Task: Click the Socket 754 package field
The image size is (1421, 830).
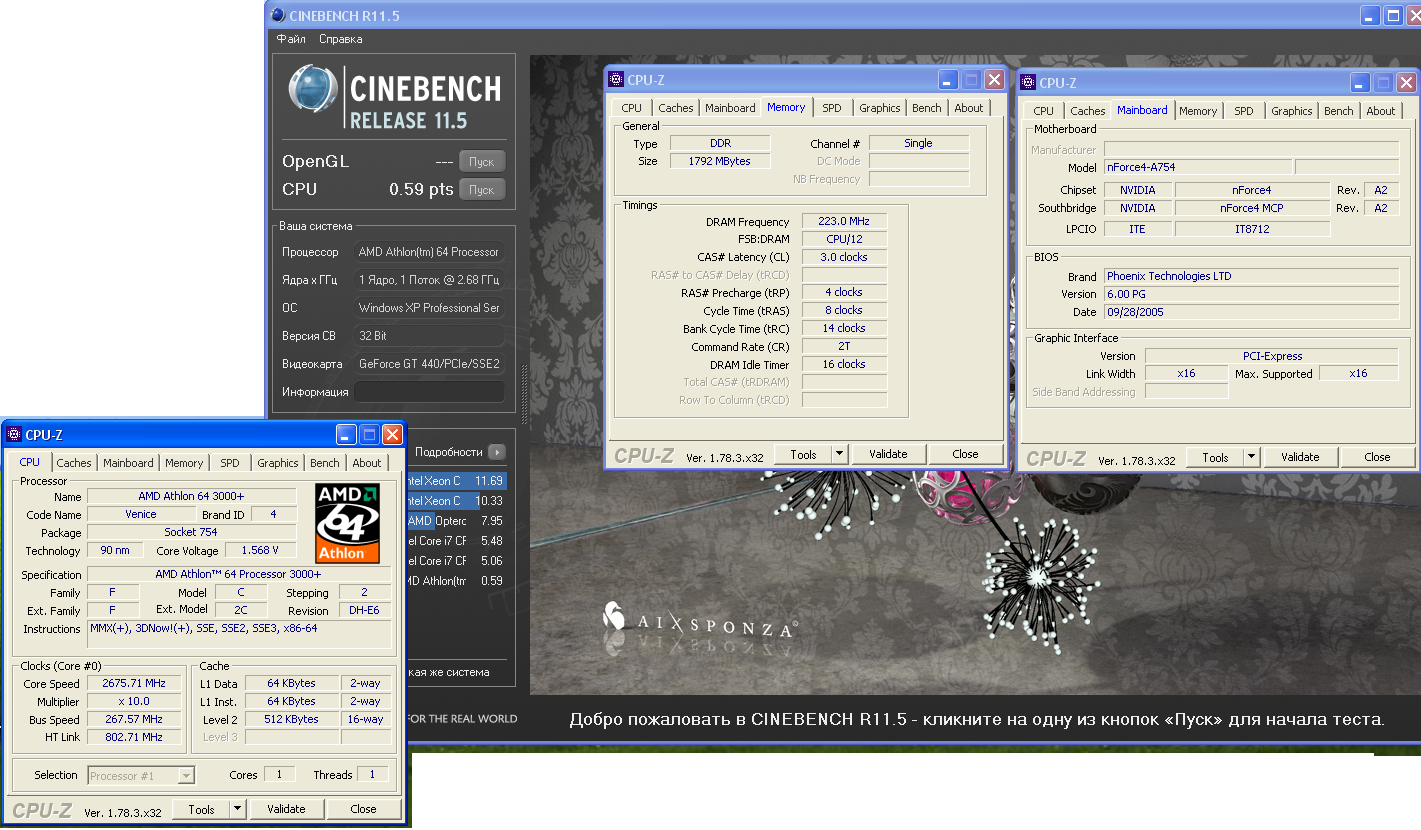Action: coord(191,532)
